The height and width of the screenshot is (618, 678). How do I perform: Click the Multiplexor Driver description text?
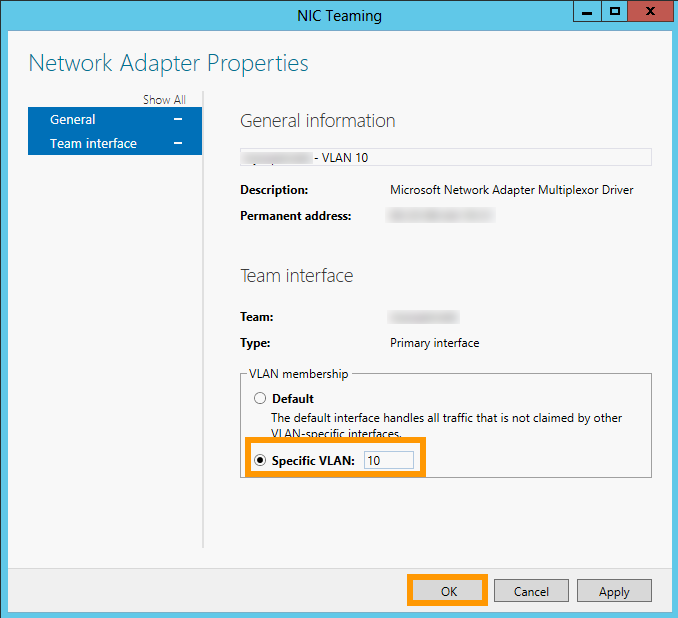[x=511, y=189]
